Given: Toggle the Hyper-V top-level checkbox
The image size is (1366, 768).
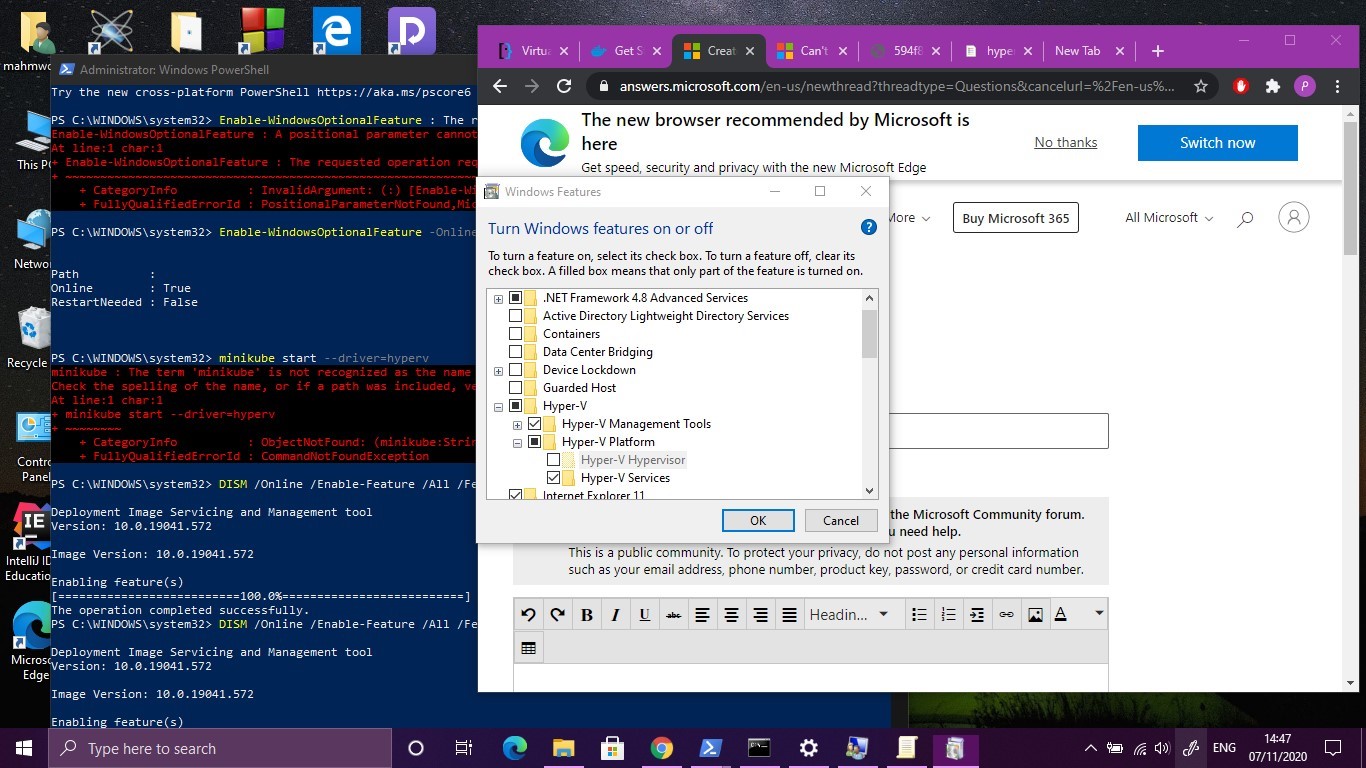Looking at the screenshot, I should pos(516,406).
